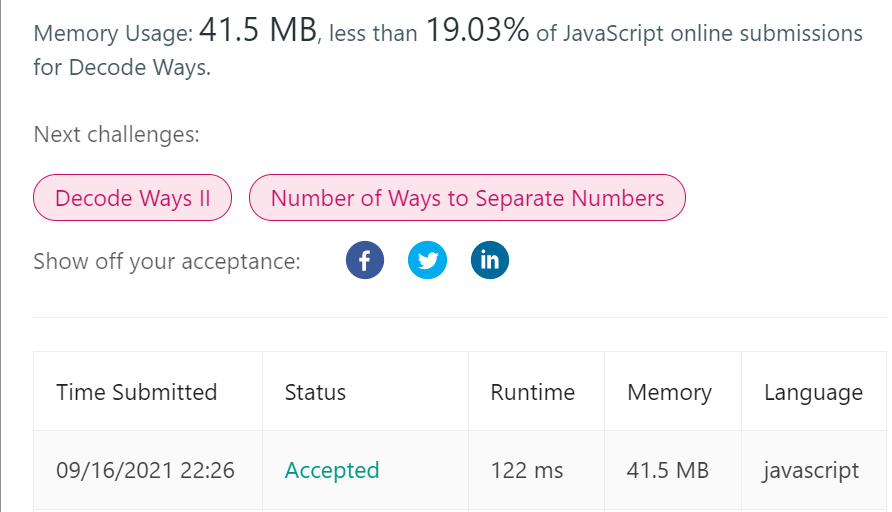Image resolution: width=892 pixels, height=512 pixels.
Task: Click the large 41.5 MB memory usage value
Action: (x=258, y=31)
